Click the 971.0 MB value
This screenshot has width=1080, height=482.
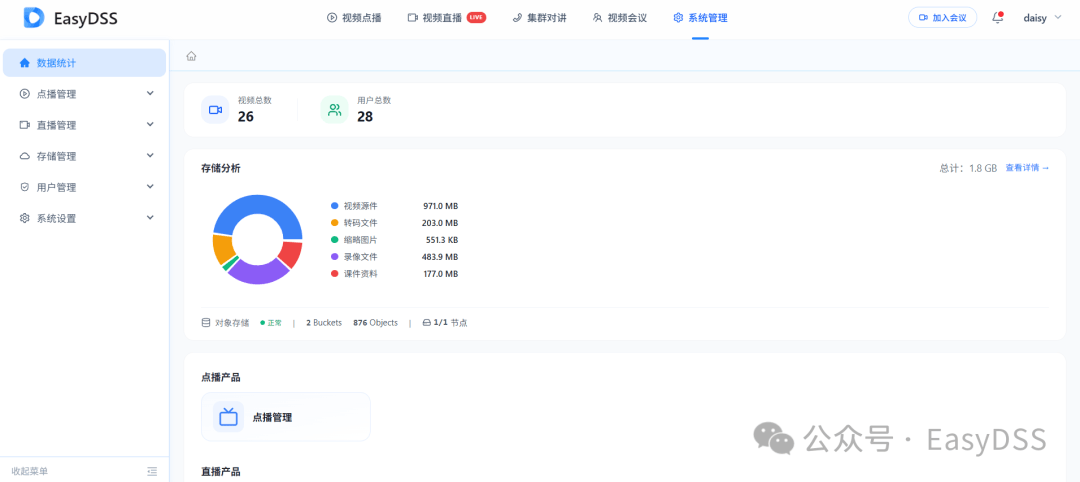(440, 206)
